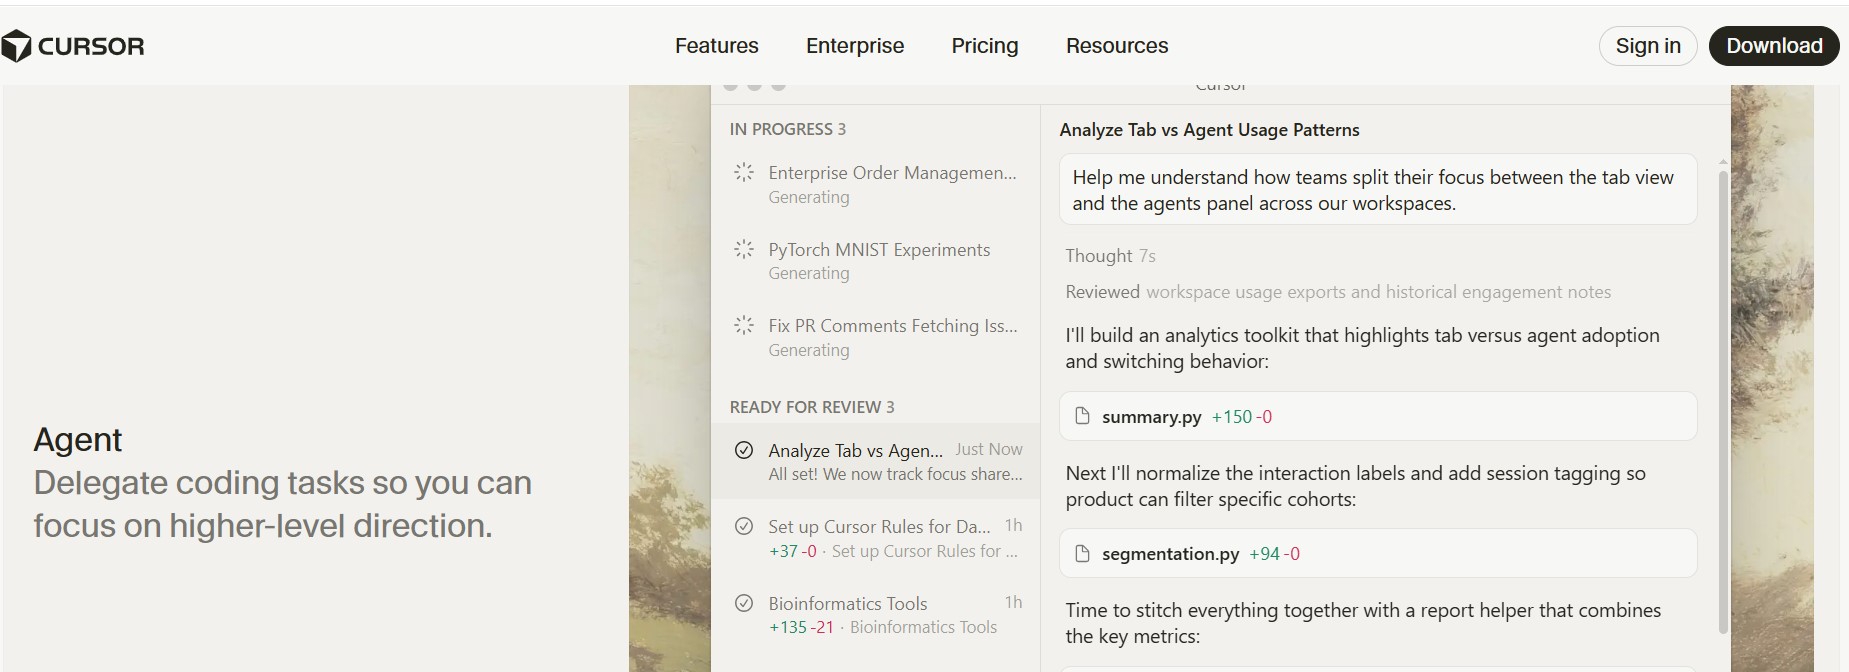Viewport: 1849px width, 672px height.
Task: Click the spinner icon beside Fix PR Comments
Action: pyautogui.click(x=744, y=325)
